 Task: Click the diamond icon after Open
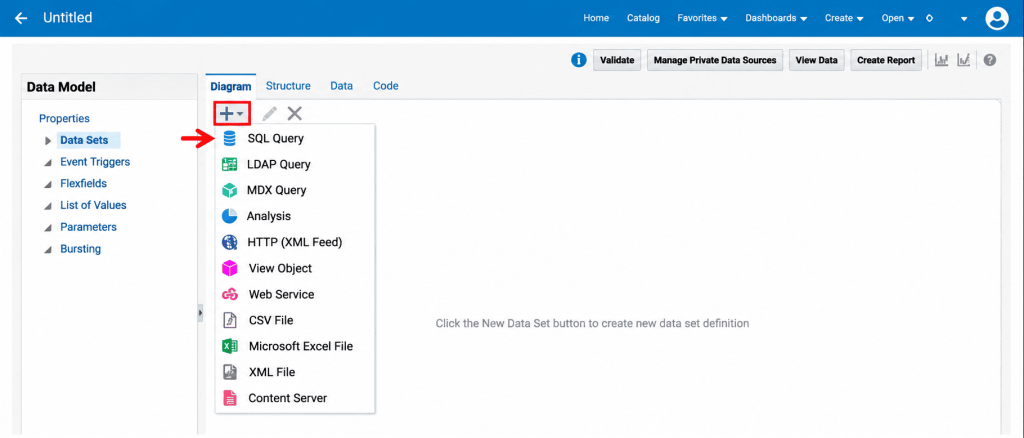929,18
